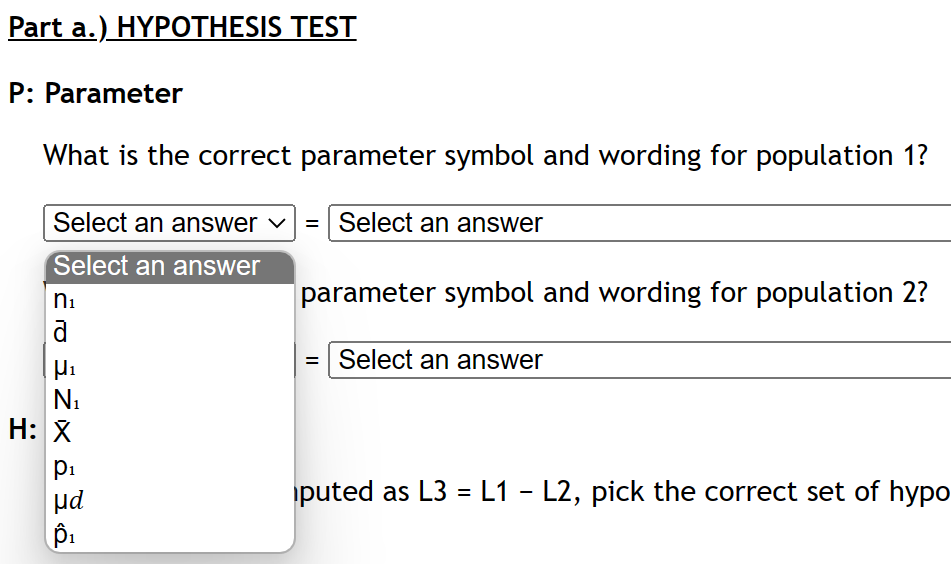Screen dimensions: 951x564
Task: Open the population 1 symbol dropdown
Action: (x=169, y=223)
